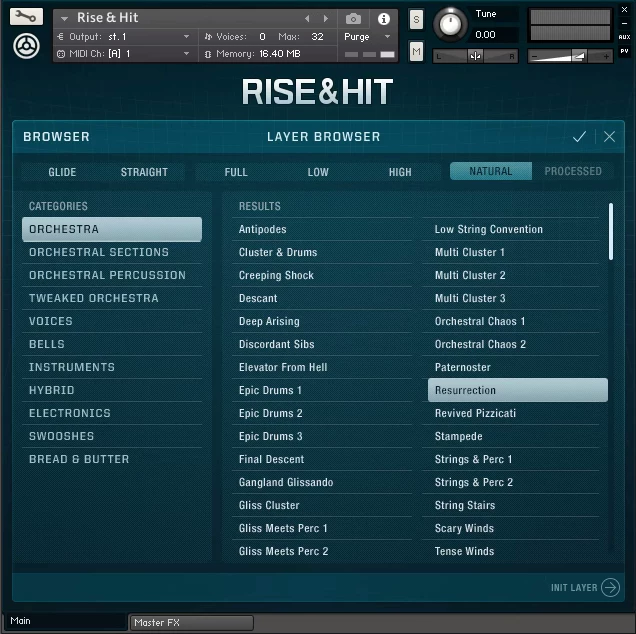Select the Orchestral Chaos 1 result
The height and width of the screenshot is (634, 636).
pos(511,321)
